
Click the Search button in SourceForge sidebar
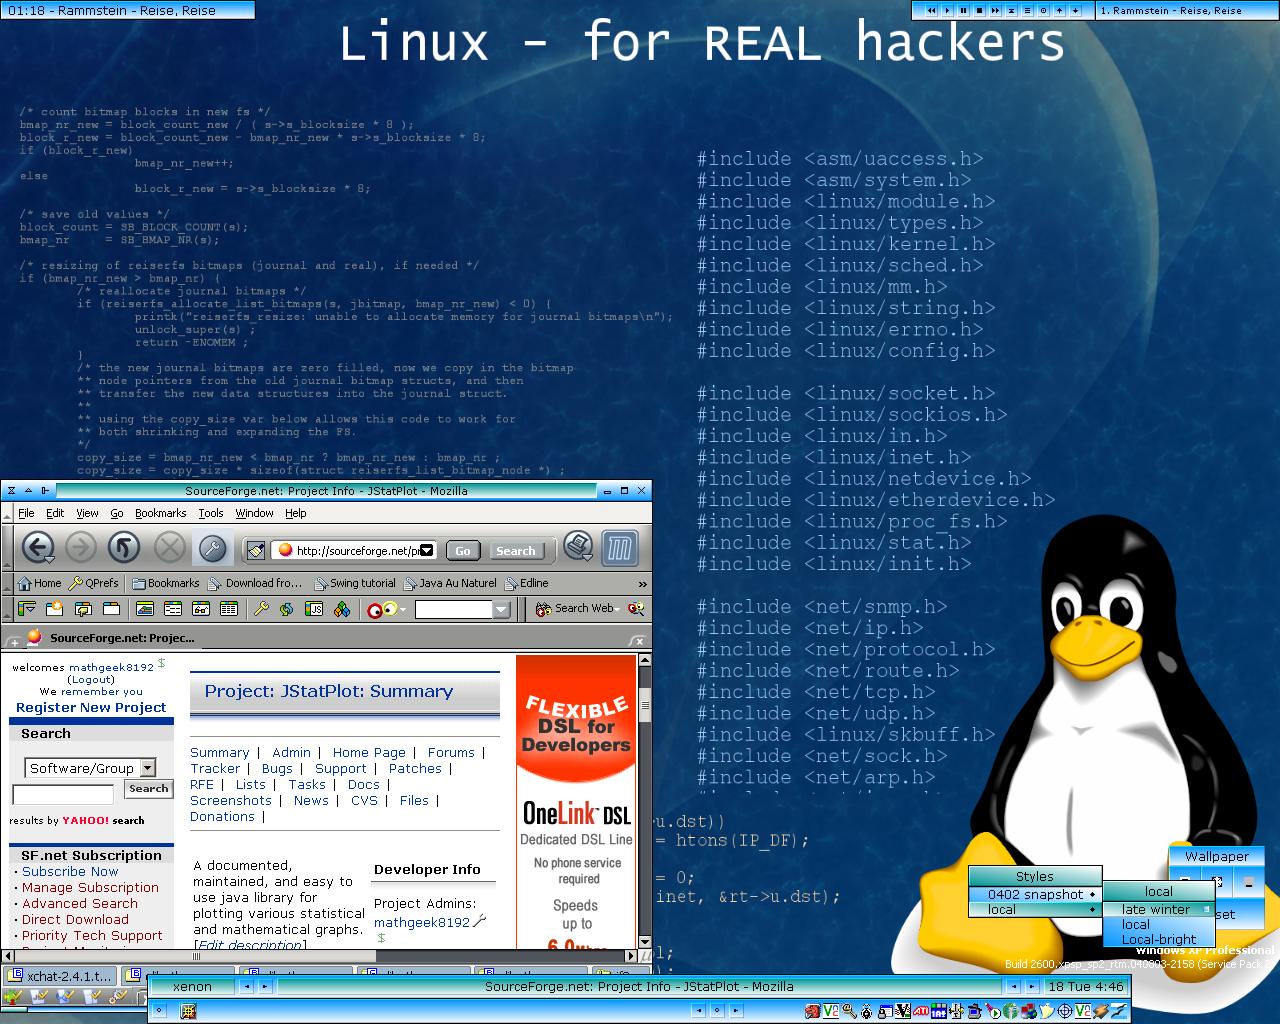tap(149, 789)
